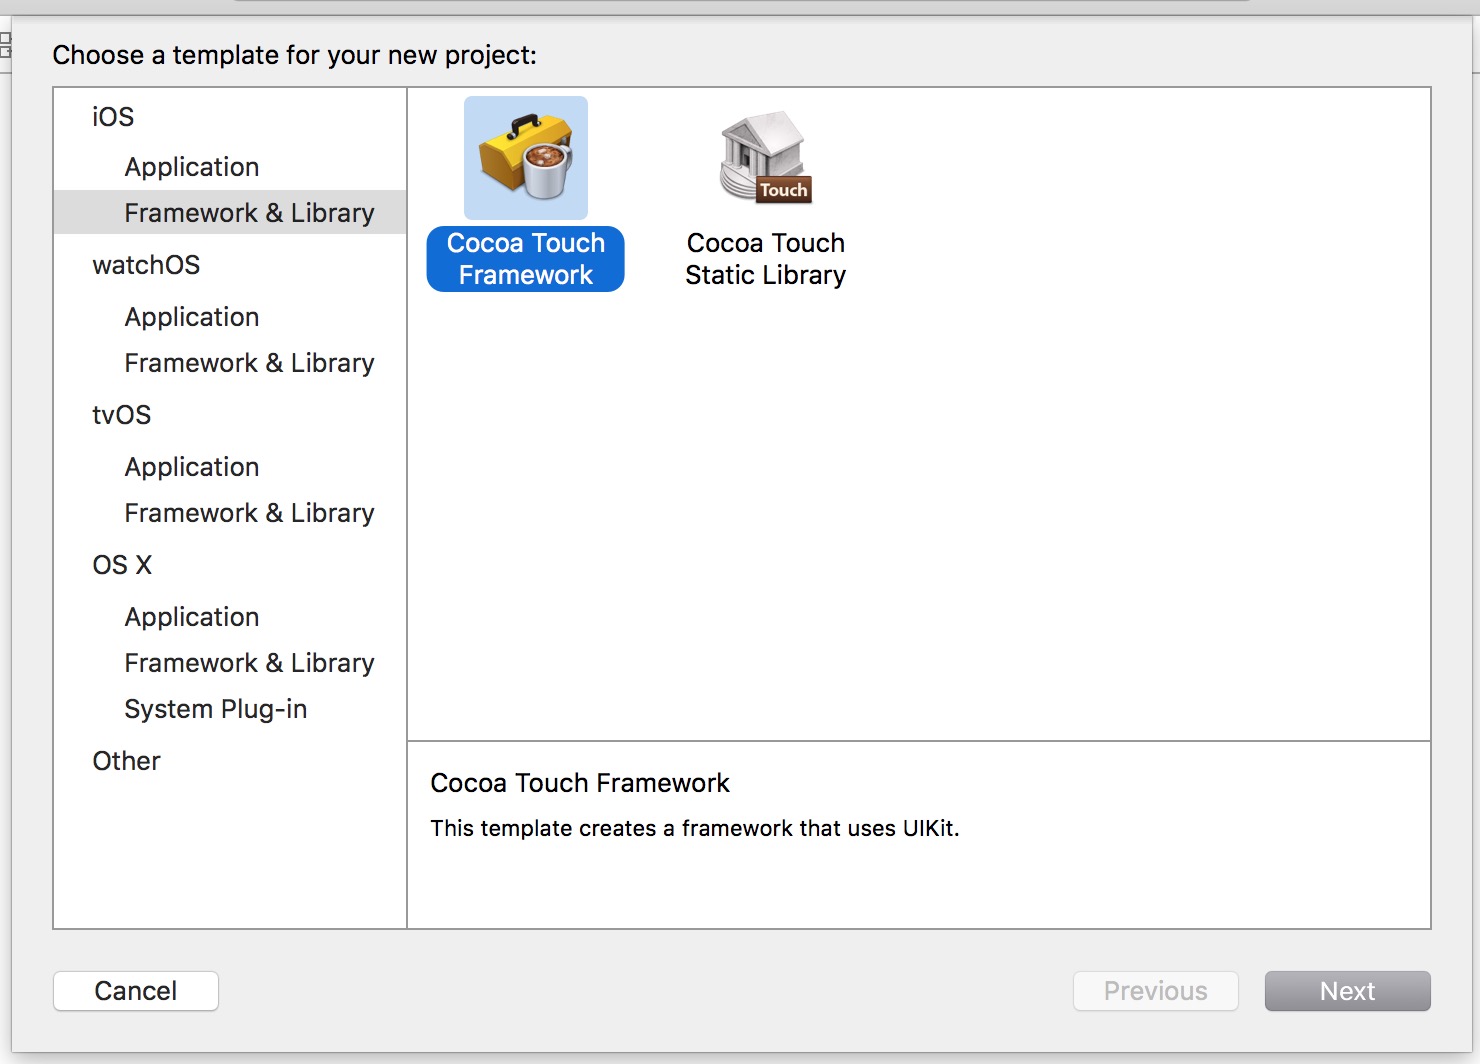This screenshot has height=1064, width=1480.
Task: Select tvOS Framework & Library category
Action: pyautogui.click(x=249, y=513)
